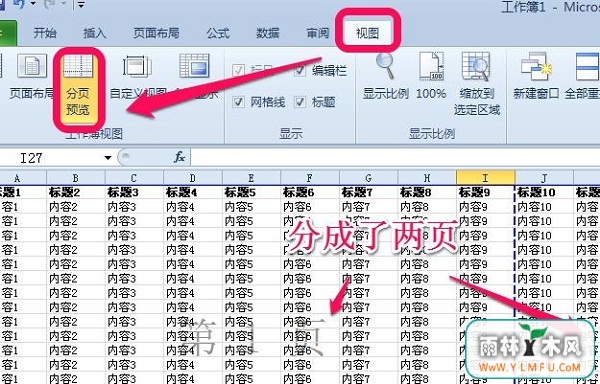
Task: Select highlighted column I header
Action: pyautogui.click(x=486, y=178)
